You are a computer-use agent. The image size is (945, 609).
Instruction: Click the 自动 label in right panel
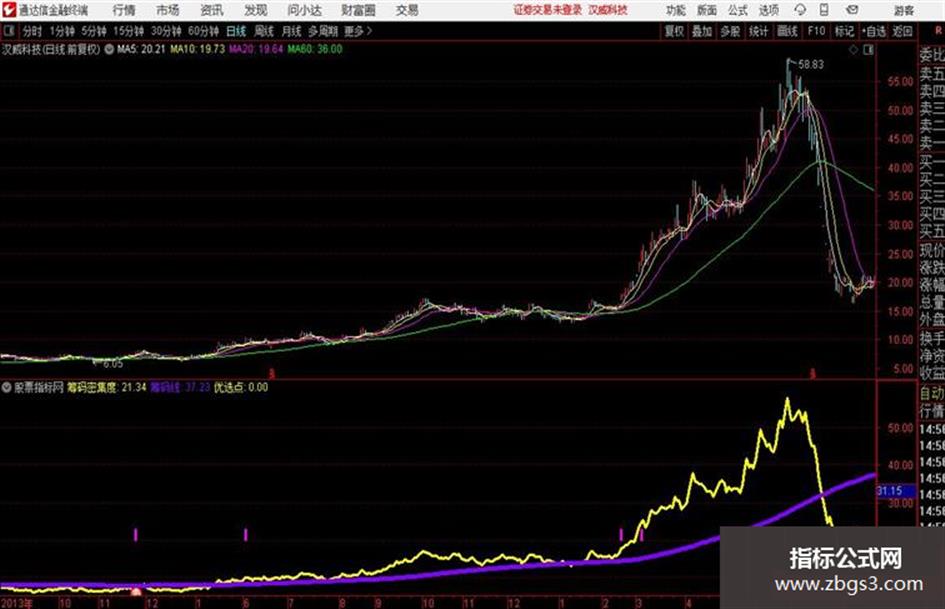pos(932,394)
